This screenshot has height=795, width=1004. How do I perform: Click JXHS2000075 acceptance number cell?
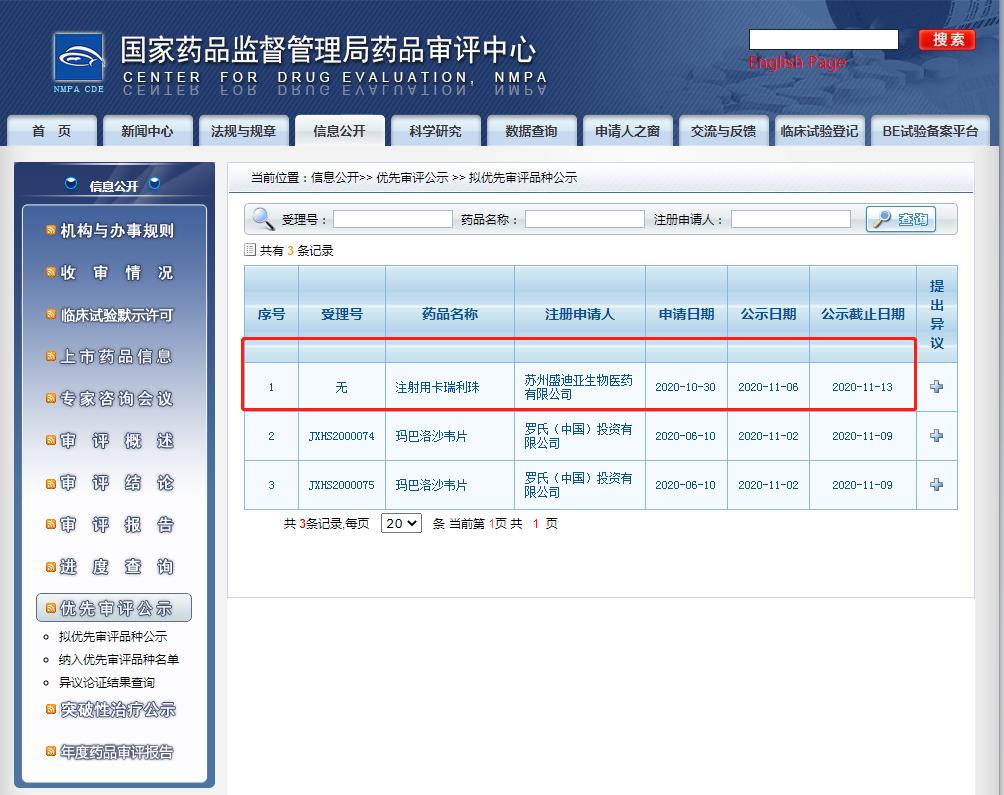pos(341,485)
